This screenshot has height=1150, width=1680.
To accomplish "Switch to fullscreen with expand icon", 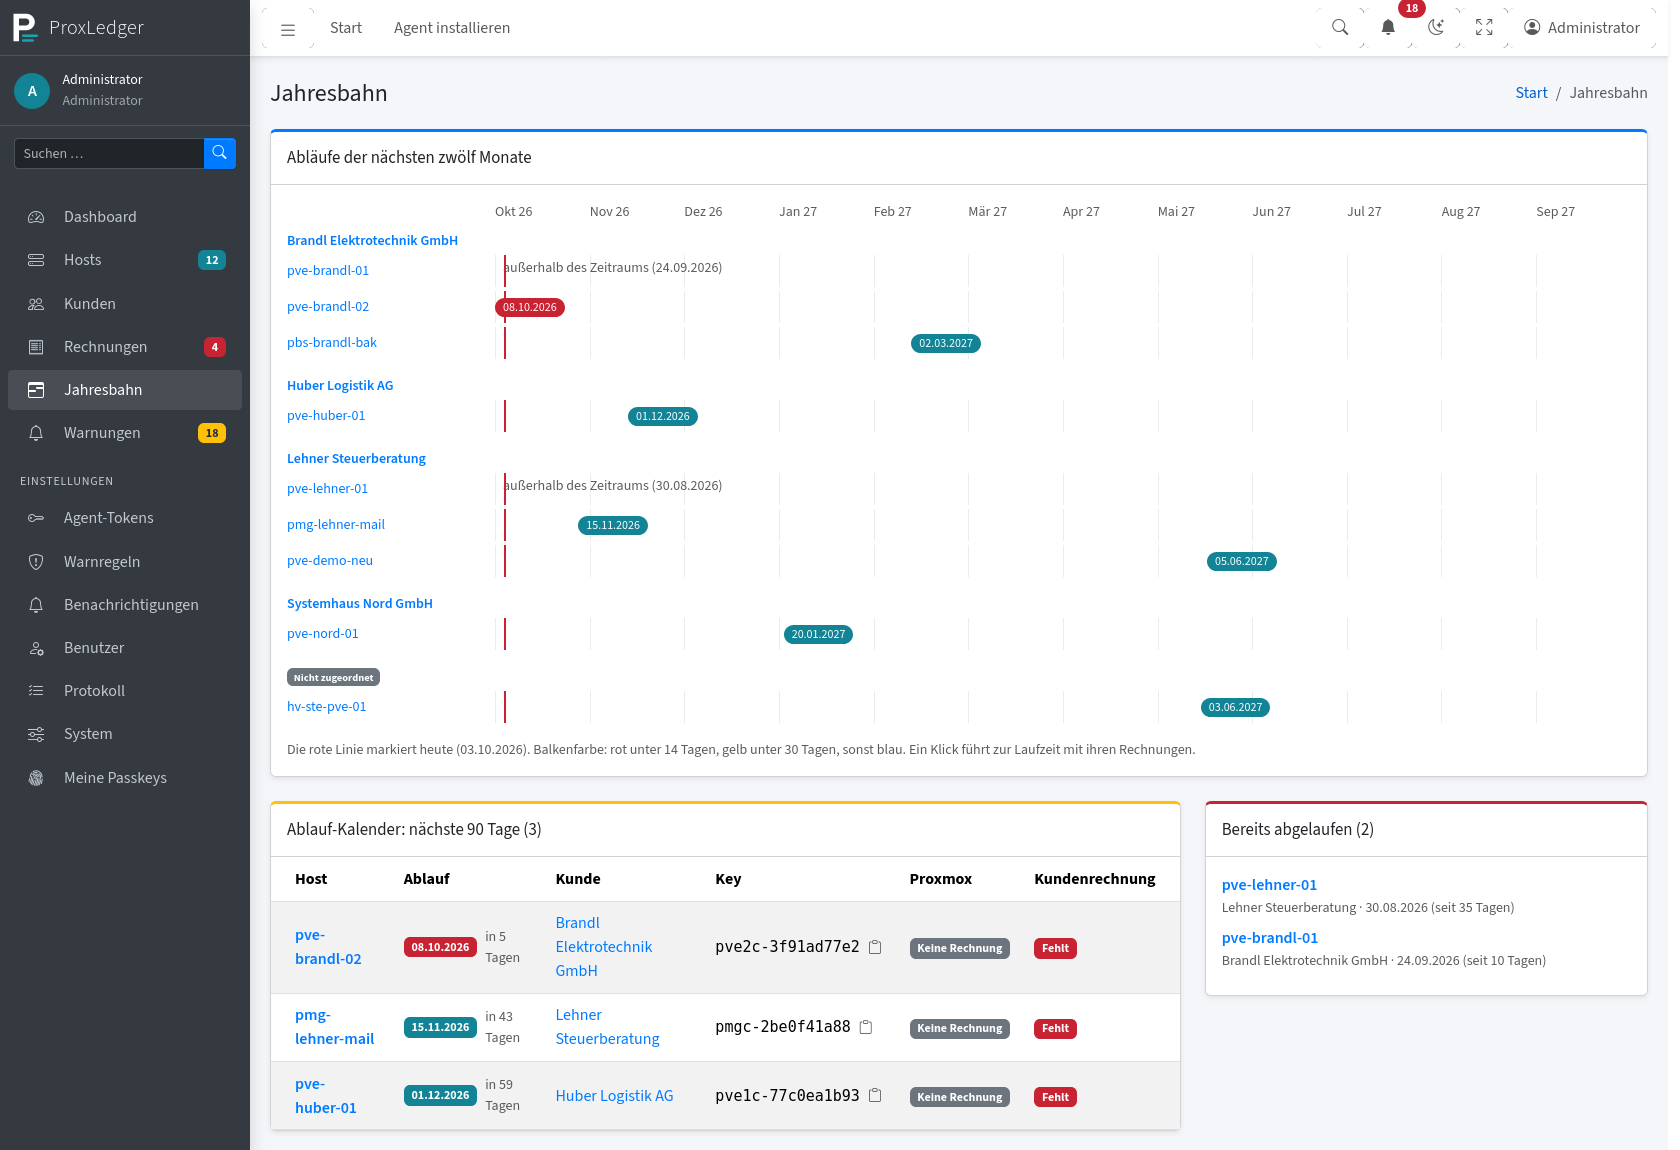I will pyautogui.click(x=1484, y=28).
